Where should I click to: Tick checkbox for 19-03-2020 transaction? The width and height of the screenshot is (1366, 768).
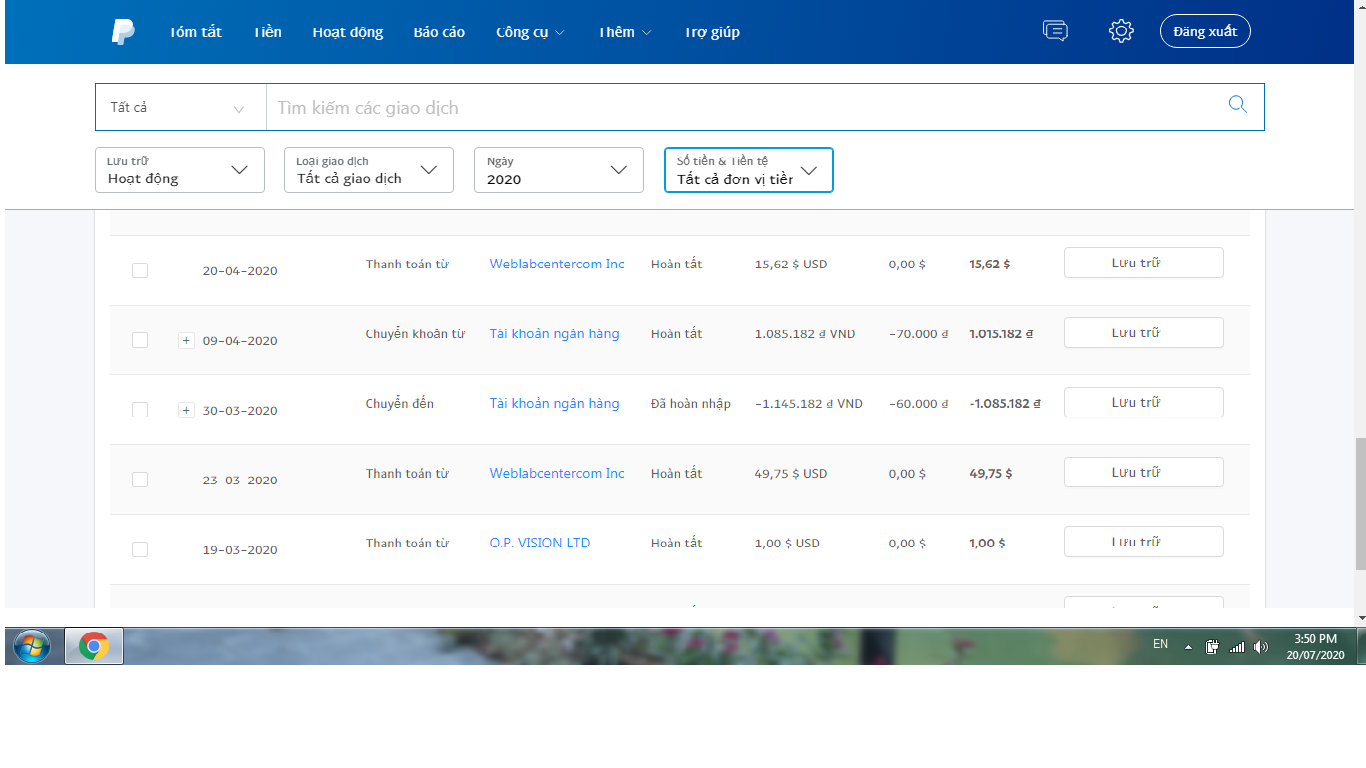point(140,550)
